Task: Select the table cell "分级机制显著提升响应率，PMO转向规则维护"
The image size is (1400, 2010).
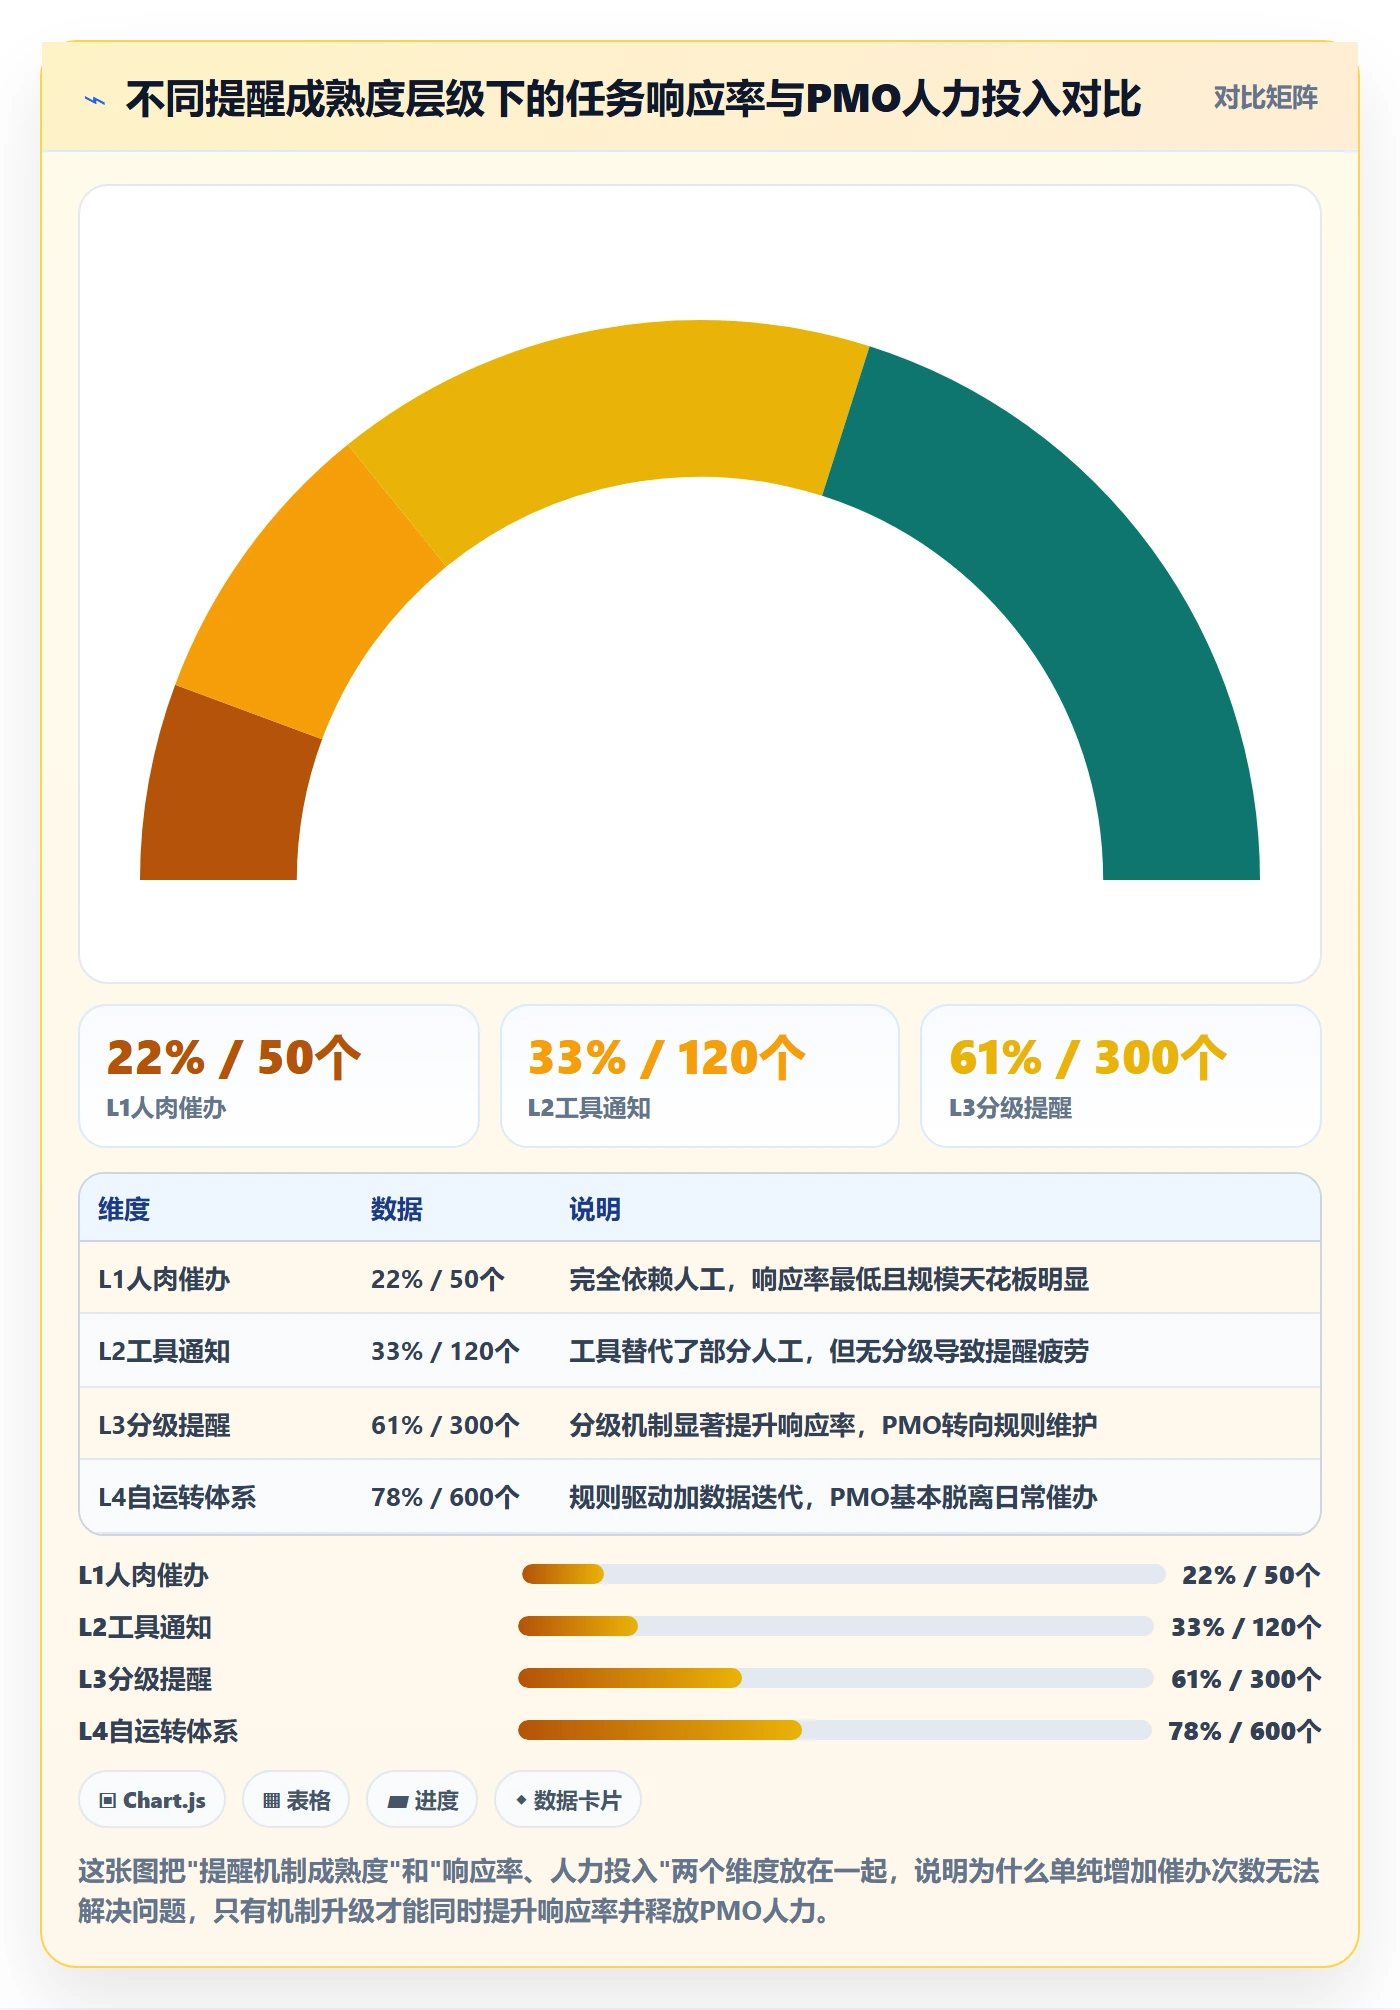Action: (833, 1424)
